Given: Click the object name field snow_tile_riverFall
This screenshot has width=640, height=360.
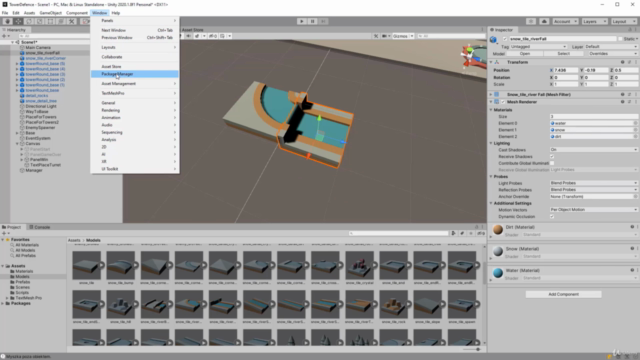Looking at the screenshot, I should [x=562, y=39].
